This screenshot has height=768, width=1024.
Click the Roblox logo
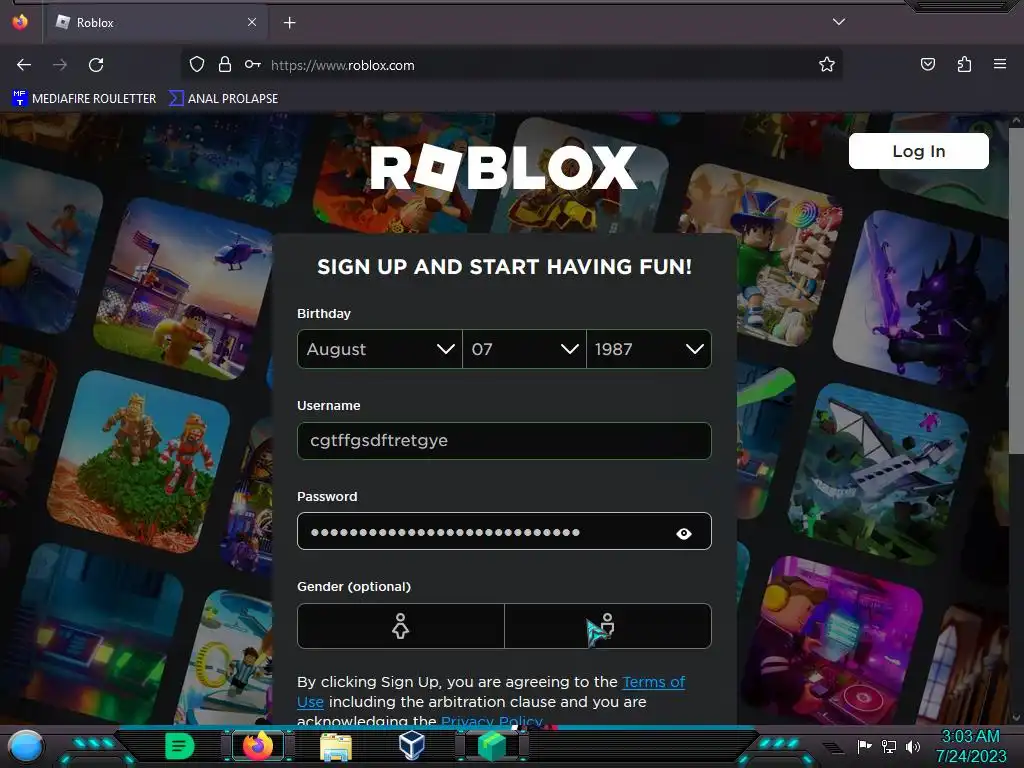coord(504,167)
